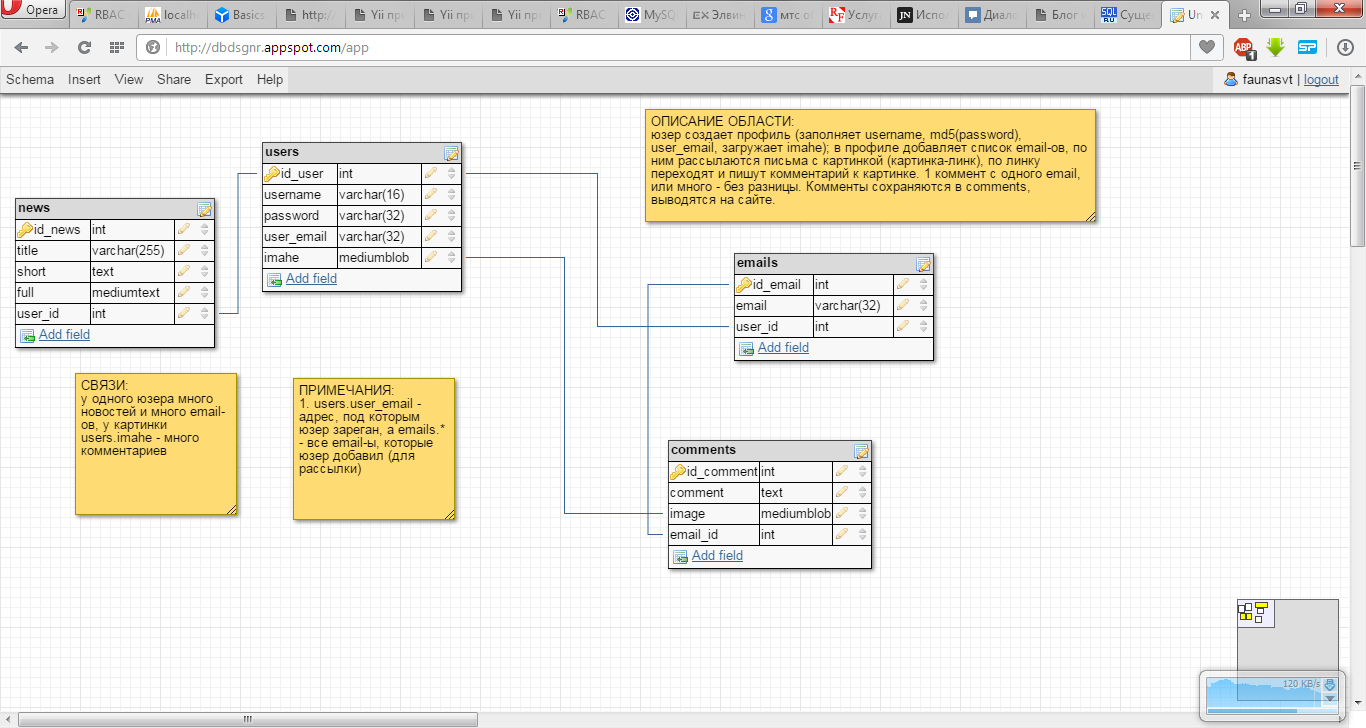Screen dimensions: 1366x728
Task: Click Add field link in users table
Action: 311,279
